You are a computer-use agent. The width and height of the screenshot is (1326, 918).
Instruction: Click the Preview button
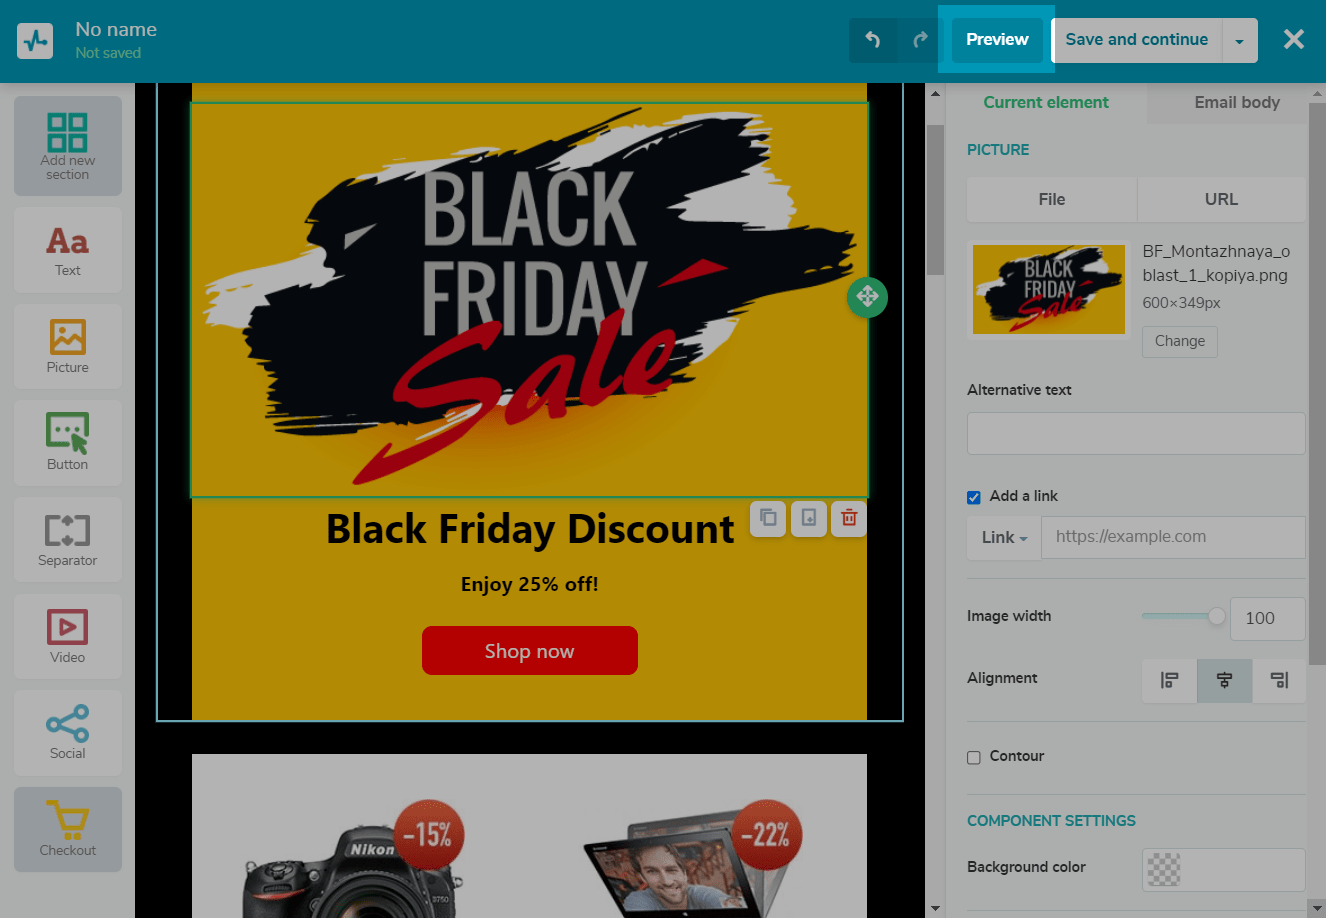[x=997, y=40]
